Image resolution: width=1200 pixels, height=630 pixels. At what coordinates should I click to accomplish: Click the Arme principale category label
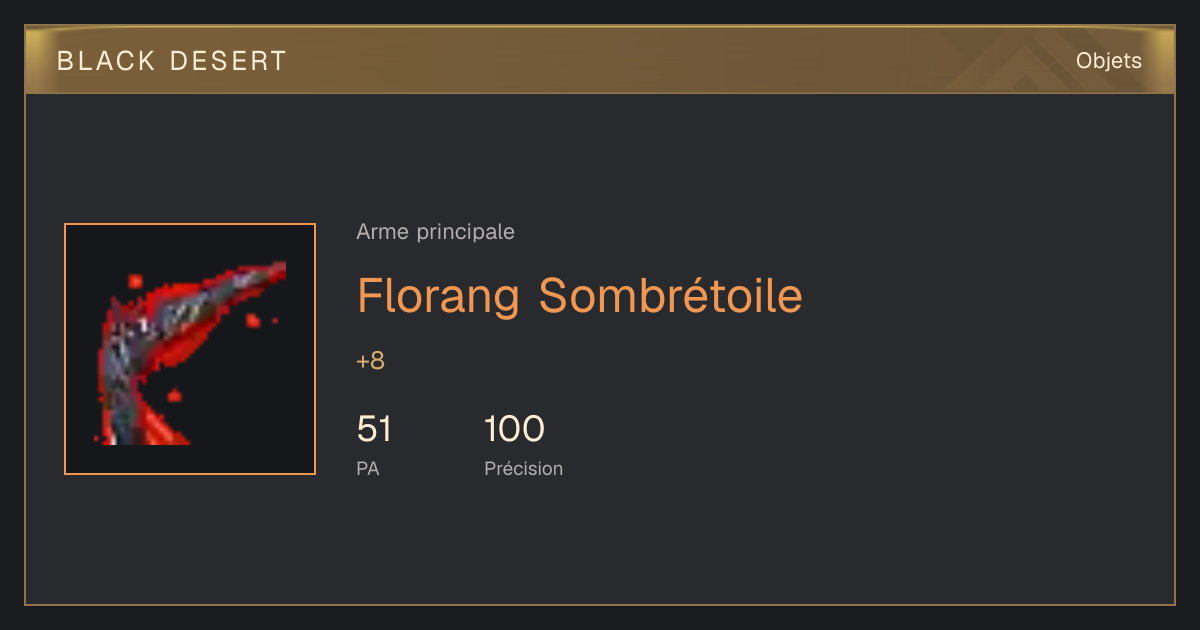point(435,232)
